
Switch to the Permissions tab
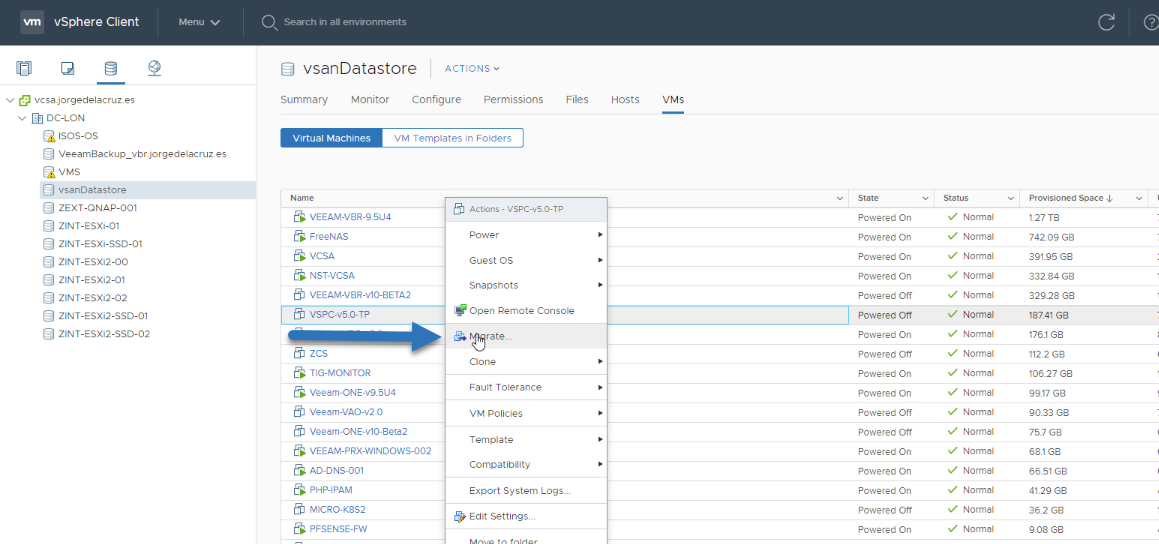pyautogui.click(x=513, y=100)
